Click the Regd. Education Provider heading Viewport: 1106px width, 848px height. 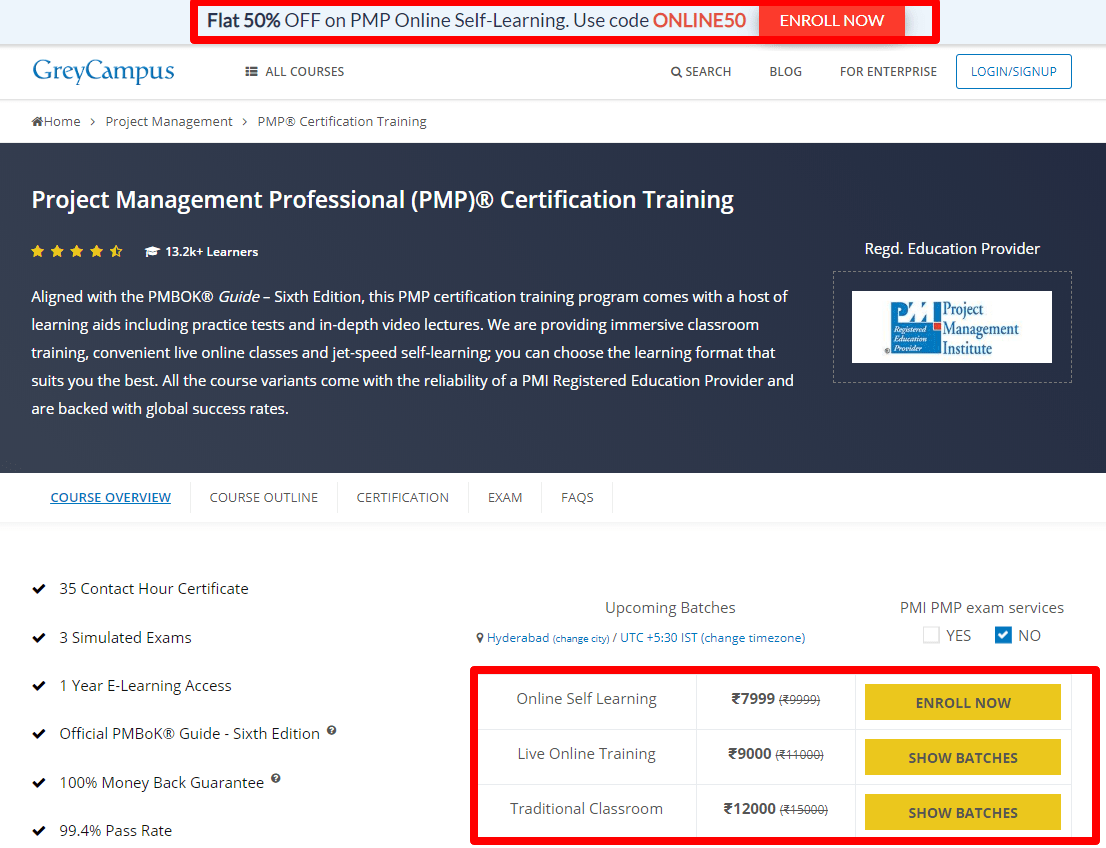(x=952, y=248)
